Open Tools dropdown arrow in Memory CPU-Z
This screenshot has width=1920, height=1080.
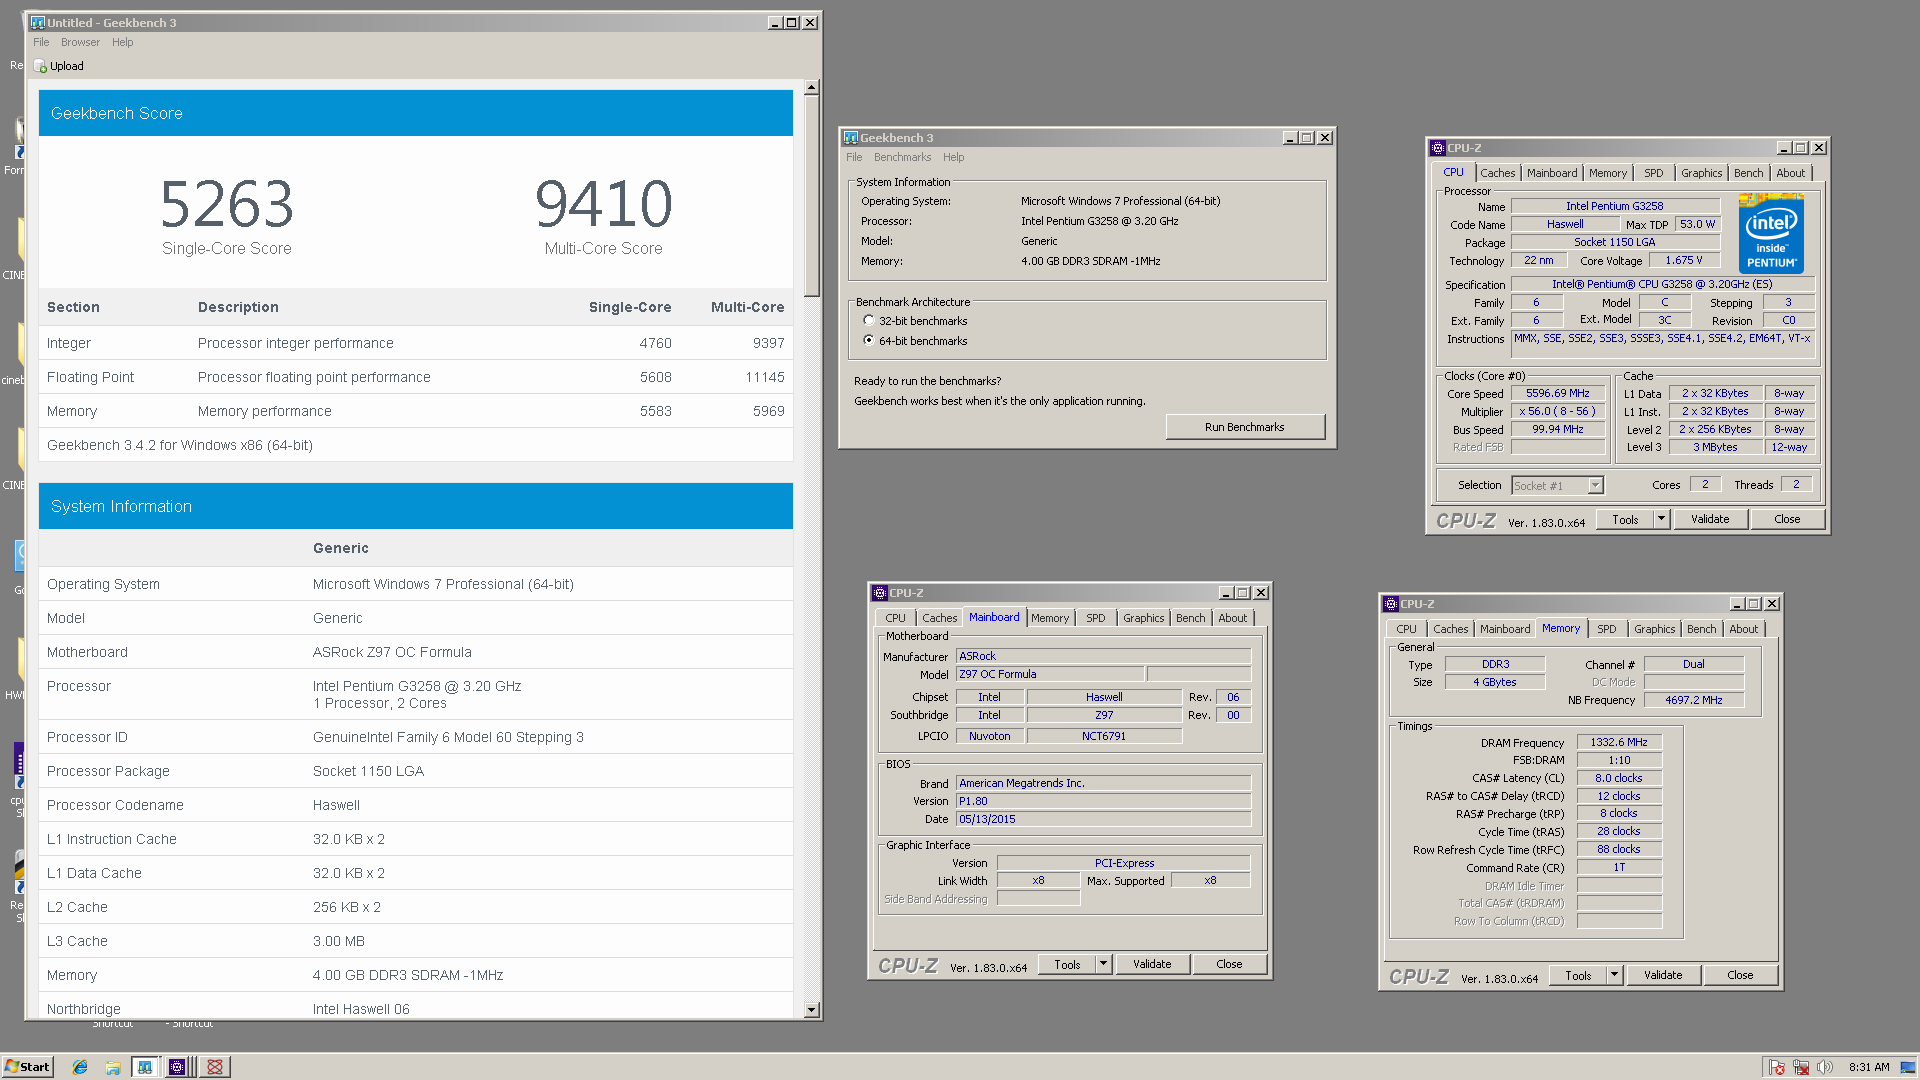click(x=1614, y=975)
